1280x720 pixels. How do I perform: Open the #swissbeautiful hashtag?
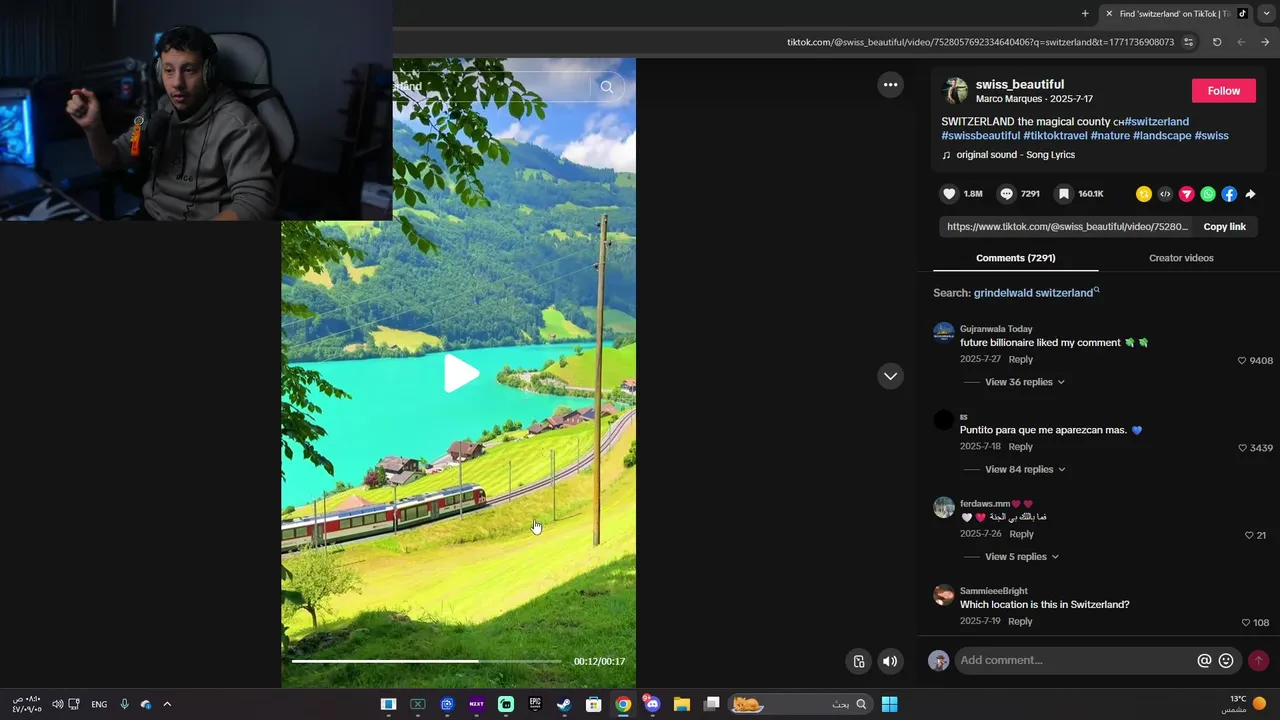click(981, 136)
